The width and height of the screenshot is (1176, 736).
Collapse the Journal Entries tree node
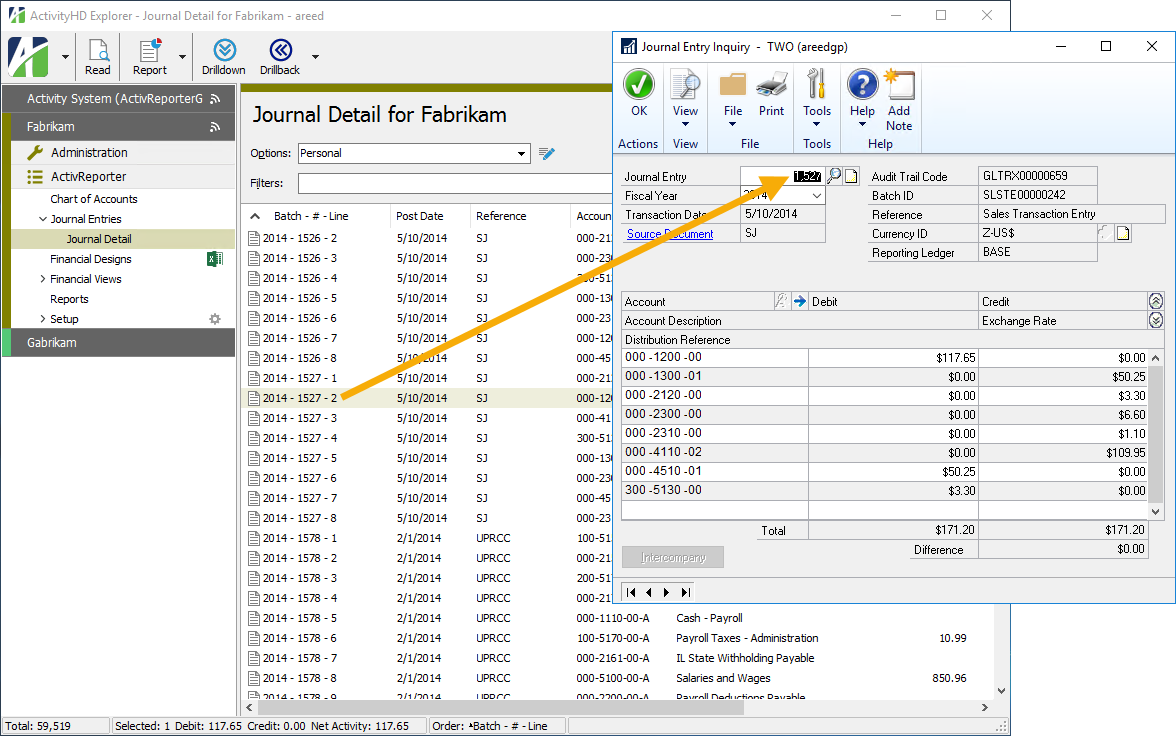pos(42,219)
